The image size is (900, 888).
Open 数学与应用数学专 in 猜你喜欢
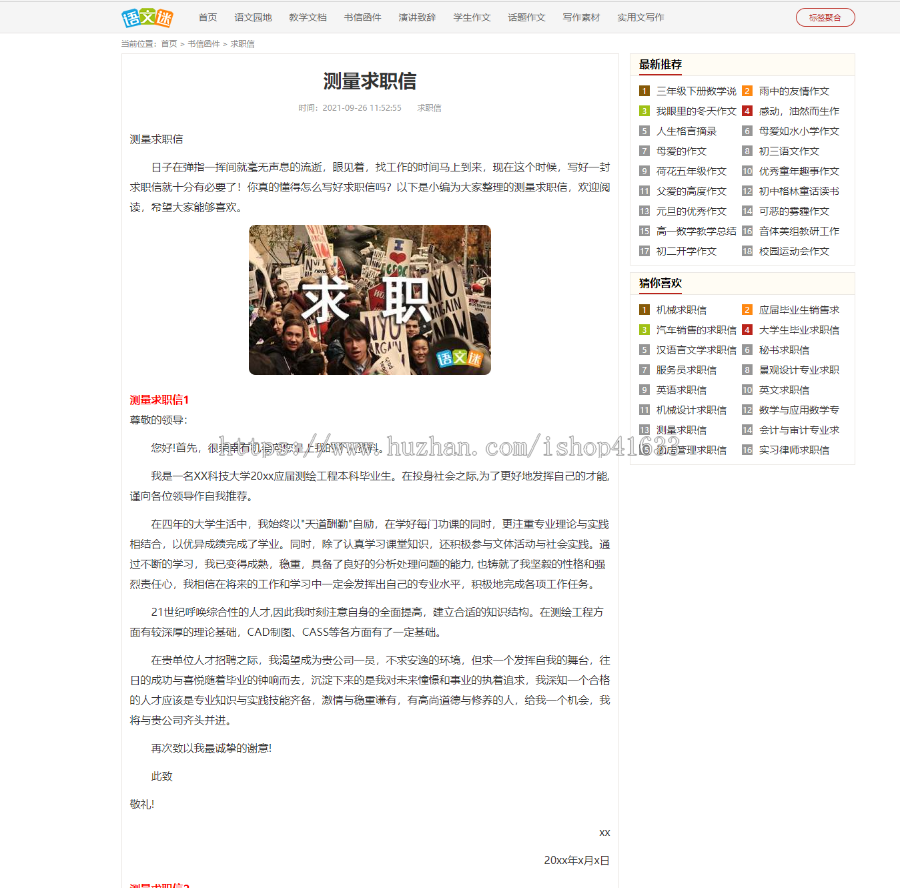799,410
